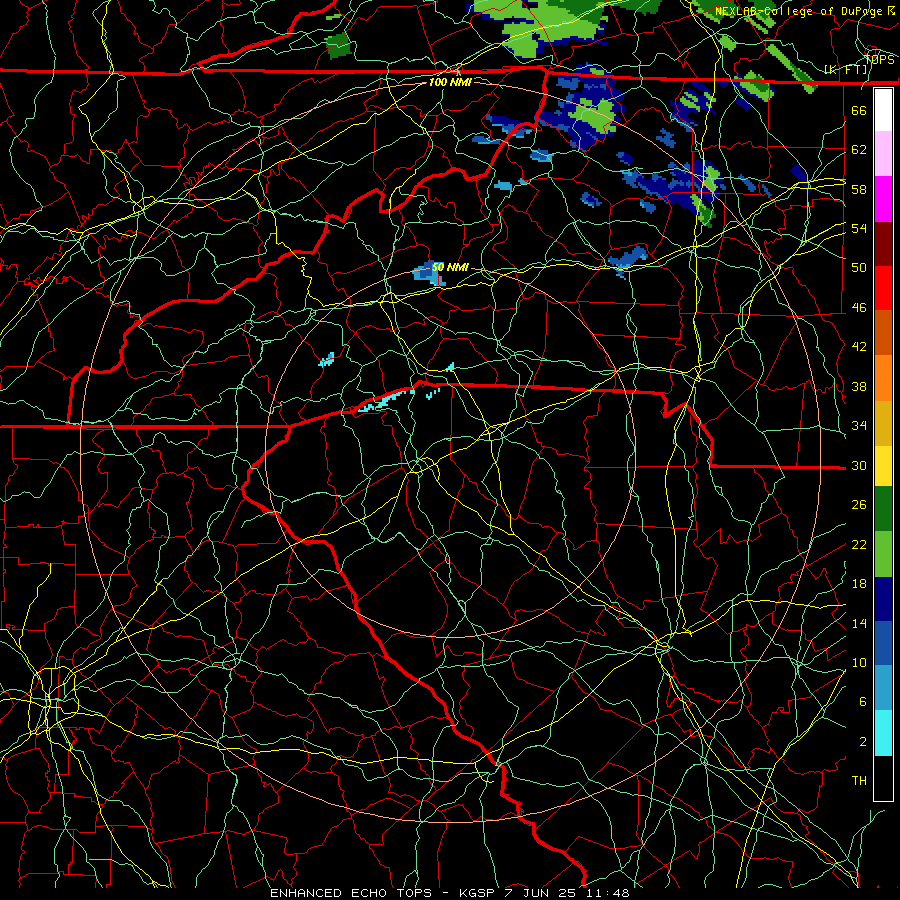Click the navy blue legend swatch
This screenshot has height=900, width=900.
(x=883, y=599)
